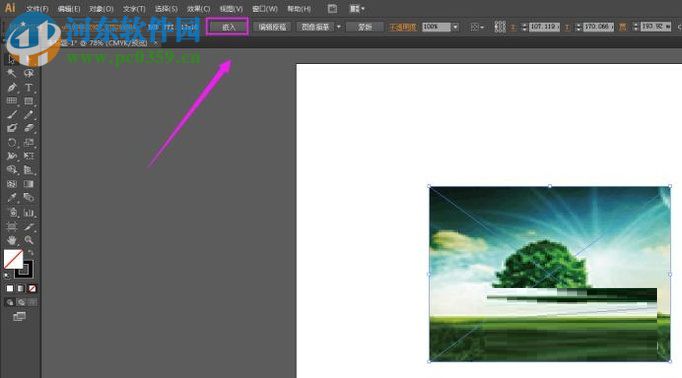
Task: Open the 编辑(E) menu
Action: pos(69,9)
